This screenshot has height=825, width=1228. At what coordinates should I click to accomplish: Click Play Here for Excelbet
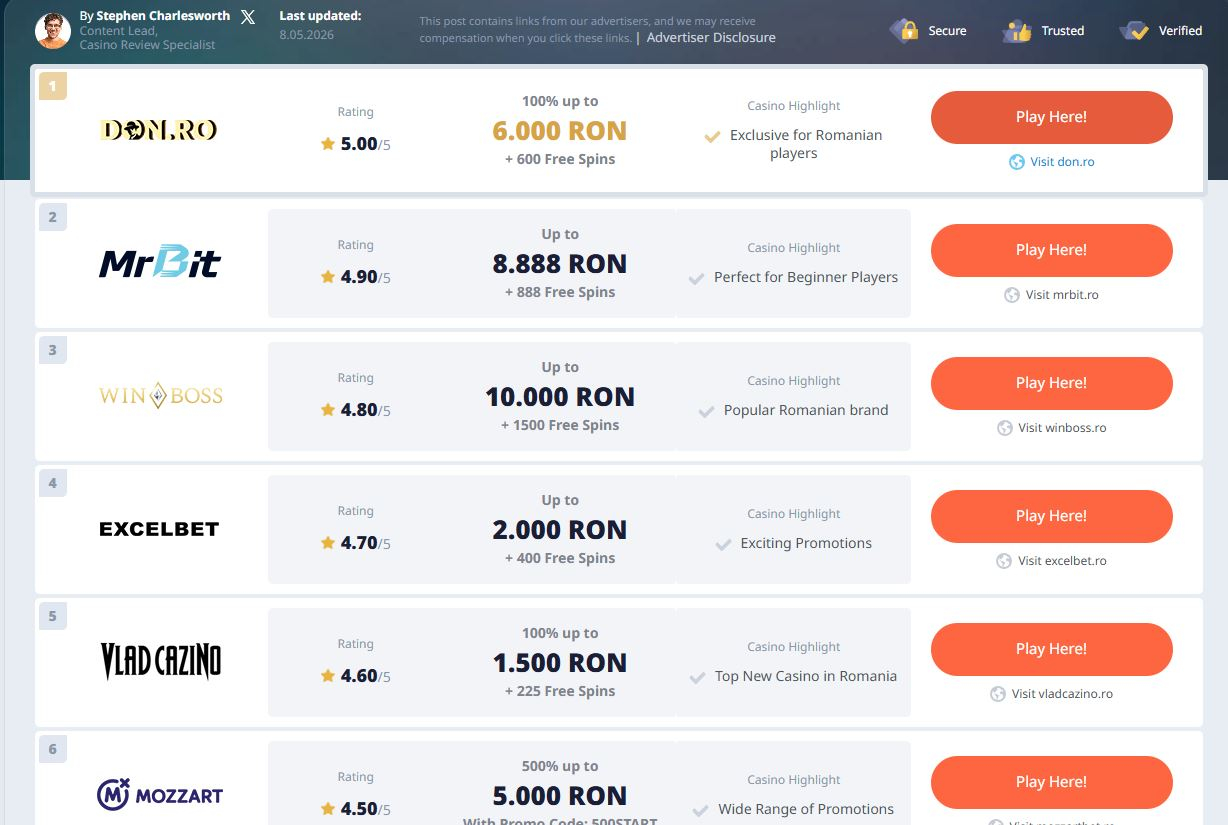coord(1051,516)
